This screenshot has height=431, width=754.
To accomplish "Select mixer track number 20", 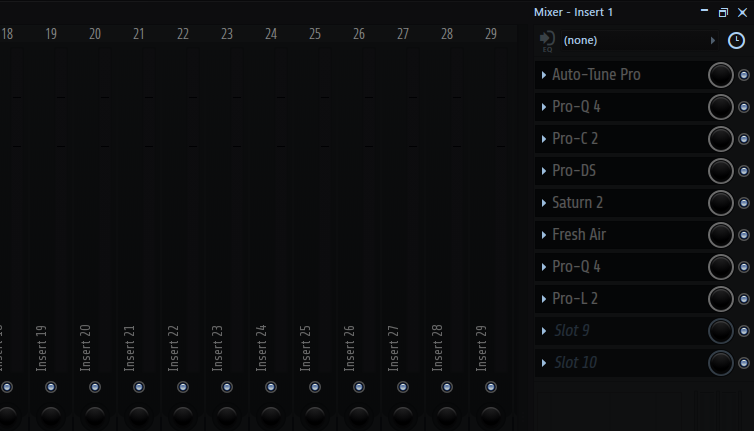I will [95, 34].
